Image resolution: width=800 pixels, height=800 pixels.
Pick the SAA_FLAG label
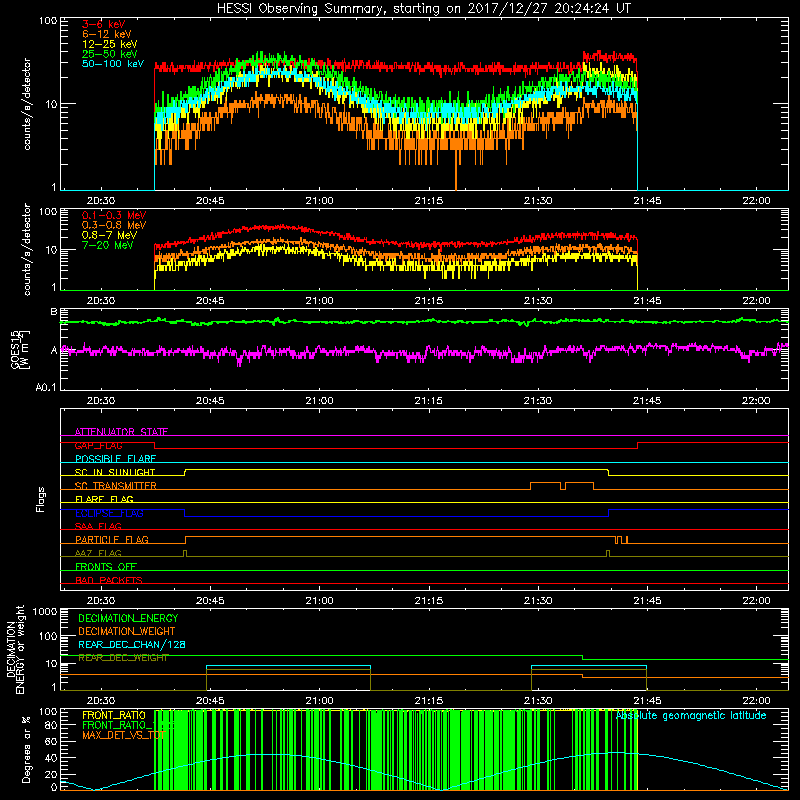coord(98,527)
